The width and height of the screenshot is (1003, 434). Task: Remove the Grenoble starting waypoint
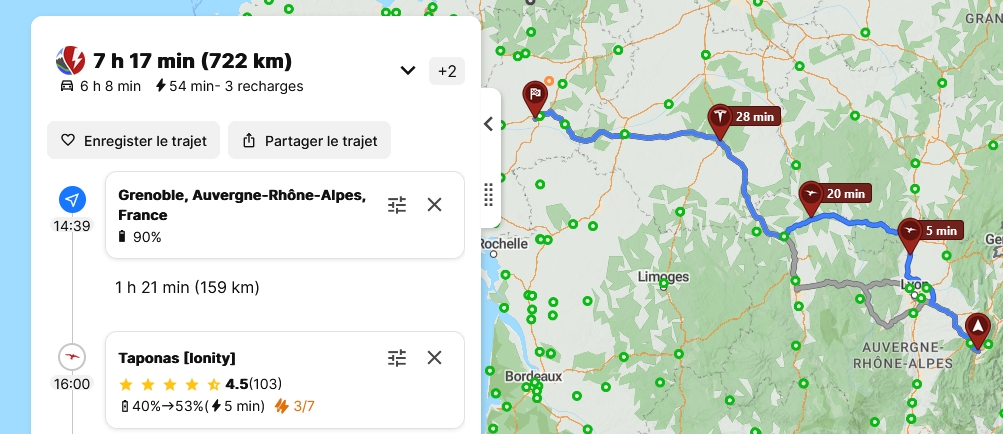pos(434,205)
